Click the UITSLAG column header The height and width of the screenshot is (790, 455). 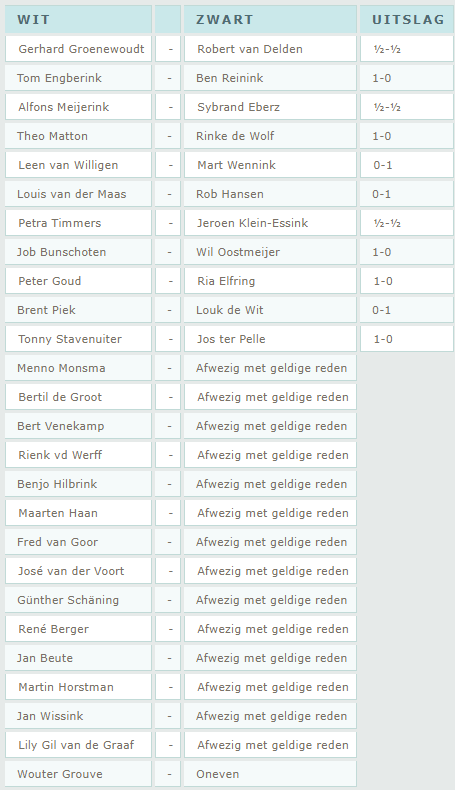coord(407,20)
